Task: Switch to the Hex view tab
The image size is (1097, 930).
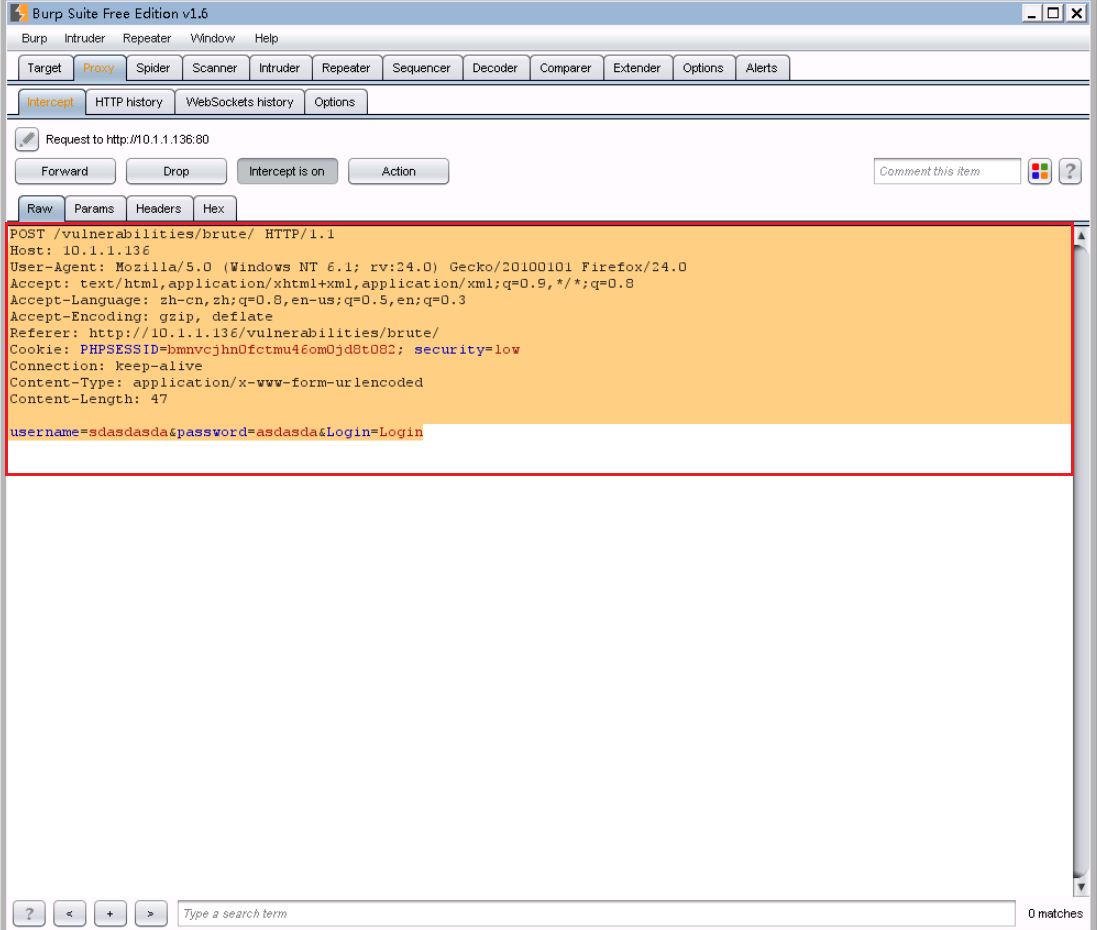Action: click(x=214, y=209)
